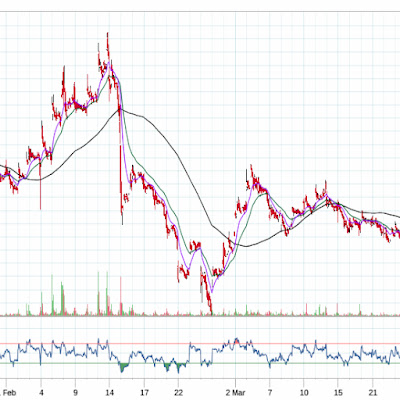Select the "22" date axis label
This screenshot has width=400, height=400.
click(179, 393)
